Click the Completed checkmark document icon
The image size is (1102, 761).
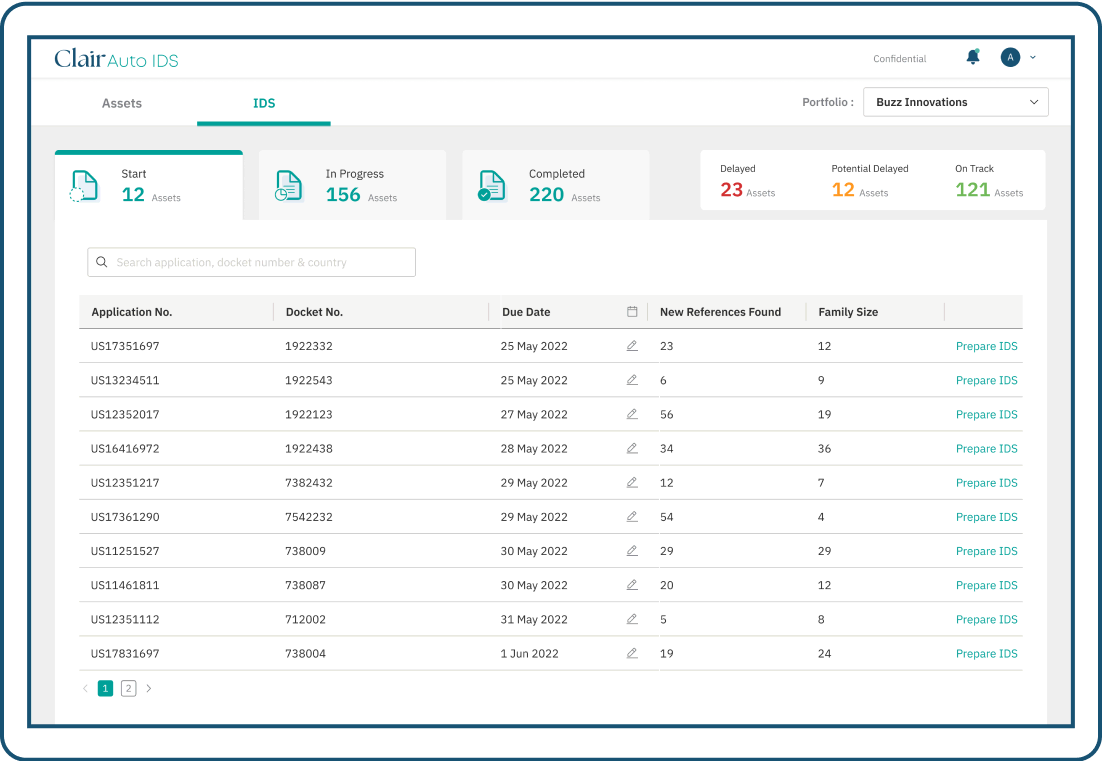pyautogui.click(x=491, y=185)
